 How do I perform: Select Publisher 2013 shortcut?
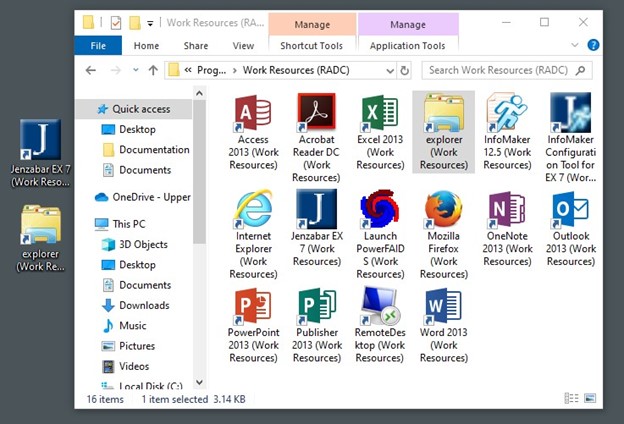pyautogui.click(x=317, y=324)
